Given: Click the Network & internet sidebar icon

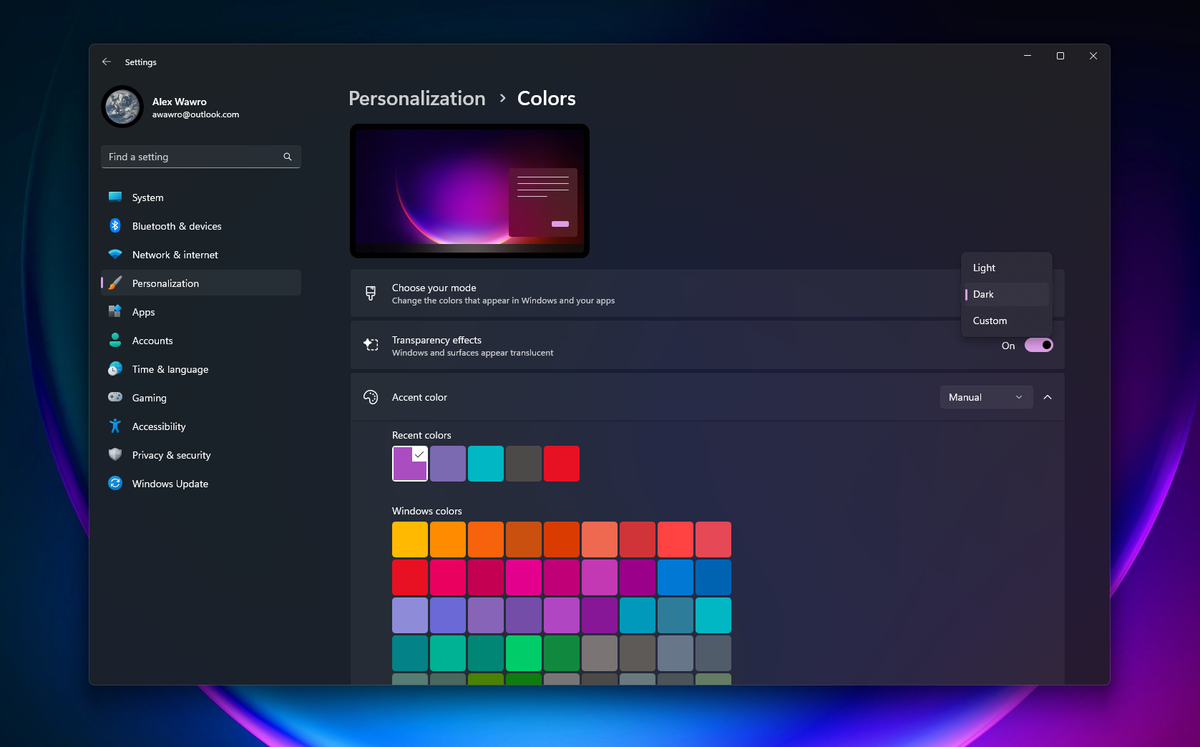Looking at the screenshot, I should [114, 254].
